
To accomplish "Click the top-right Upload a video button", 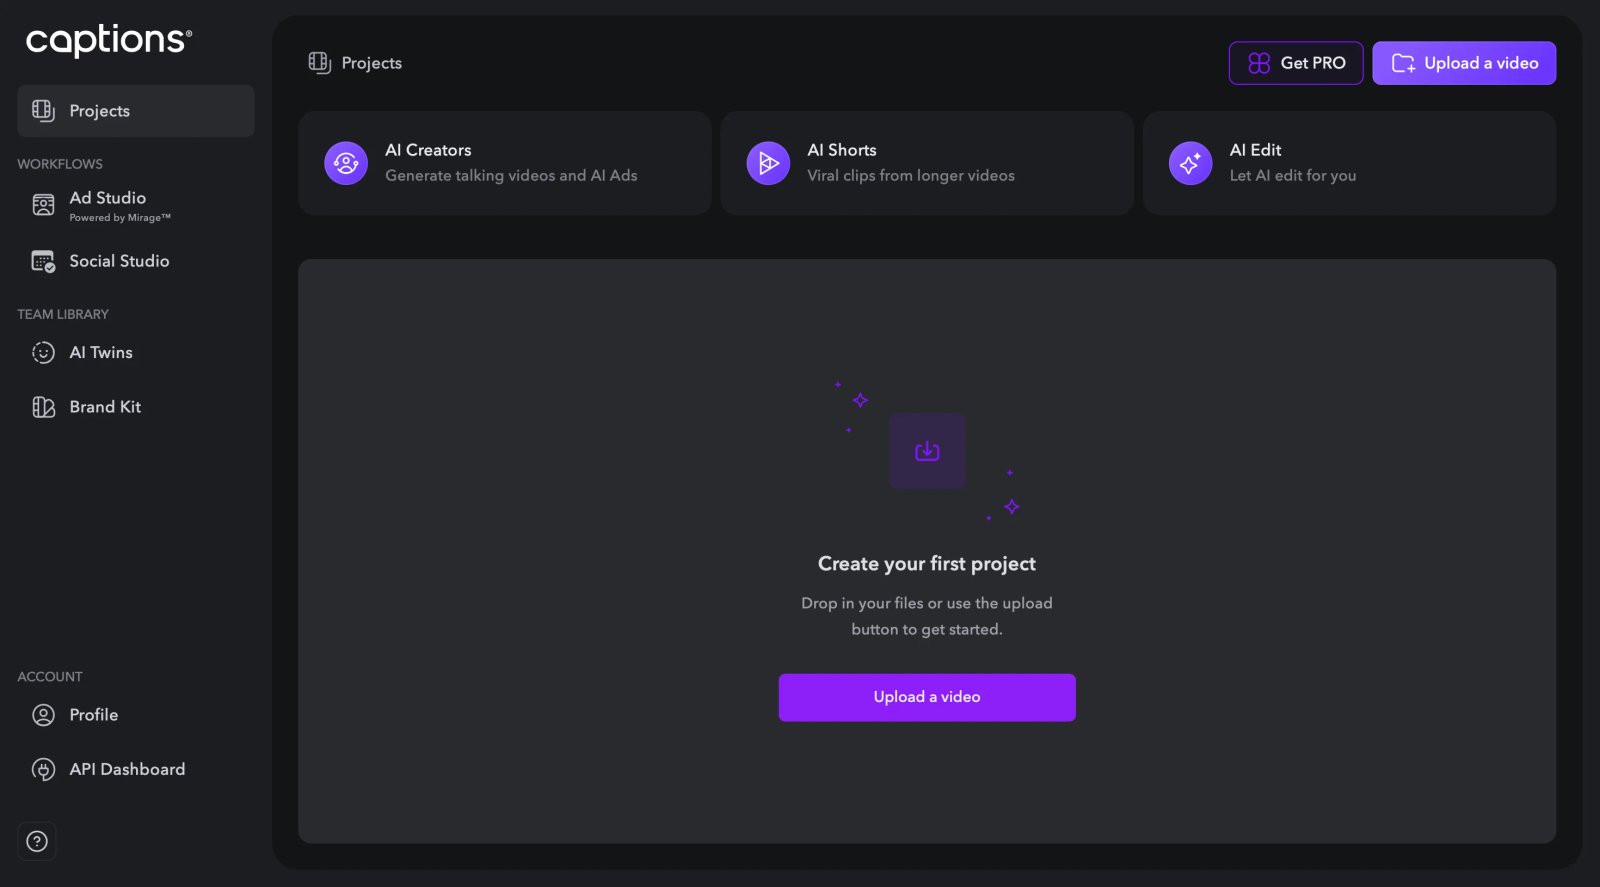I will pos(1464,63).
